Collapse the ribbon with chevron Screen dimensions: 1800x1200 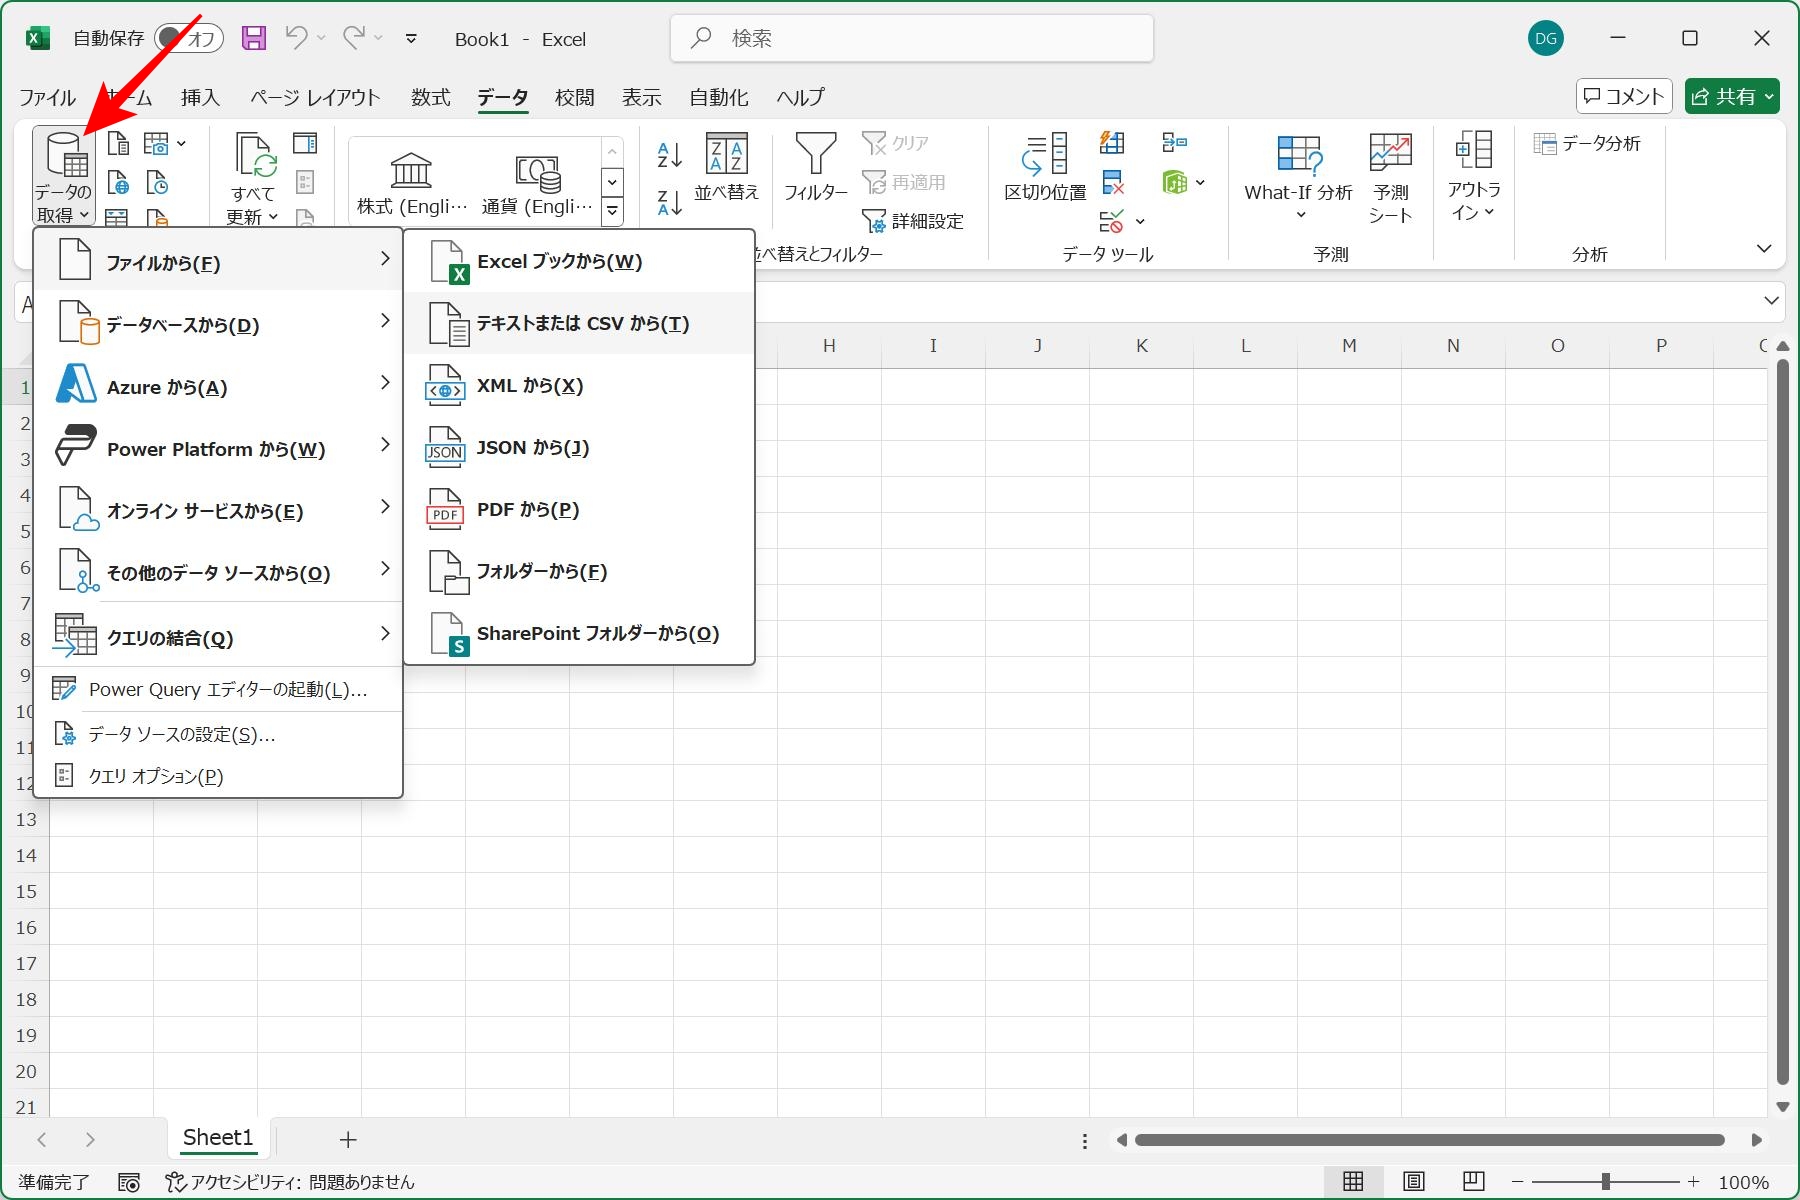point(1764,248)
